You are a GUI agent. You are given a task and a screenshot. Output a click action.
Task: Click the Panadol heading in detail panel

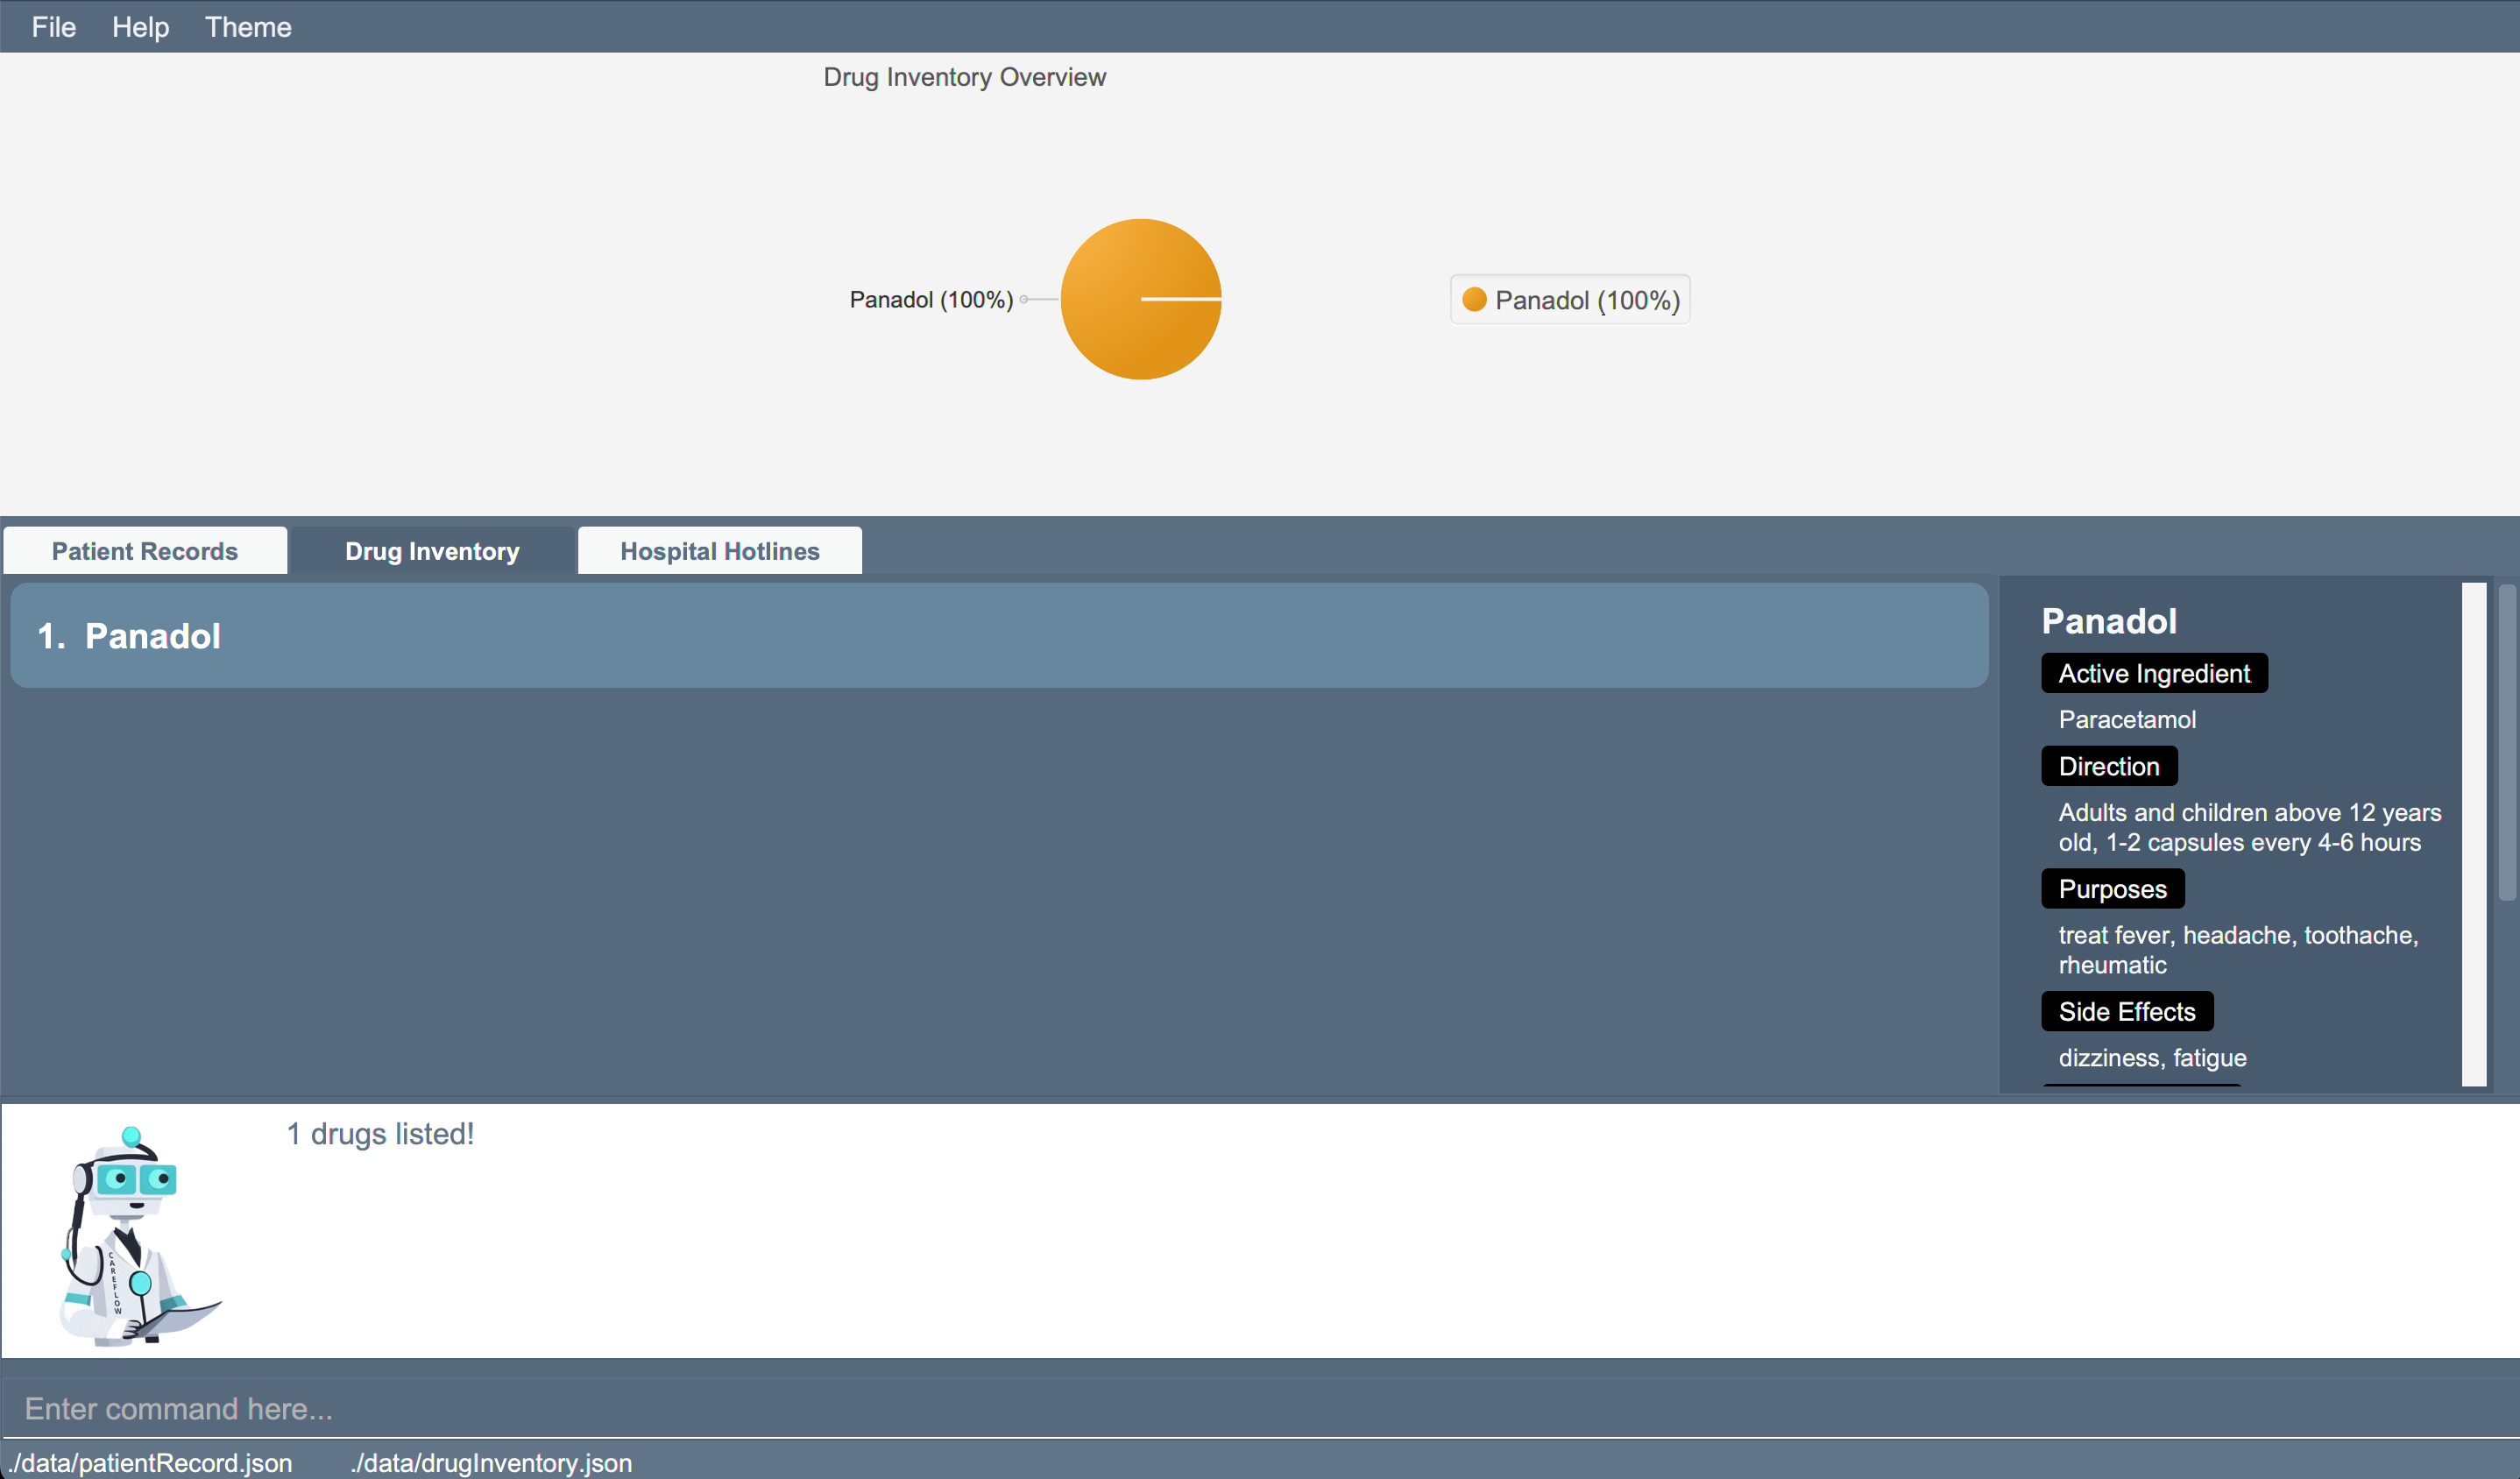[2109, 622]
